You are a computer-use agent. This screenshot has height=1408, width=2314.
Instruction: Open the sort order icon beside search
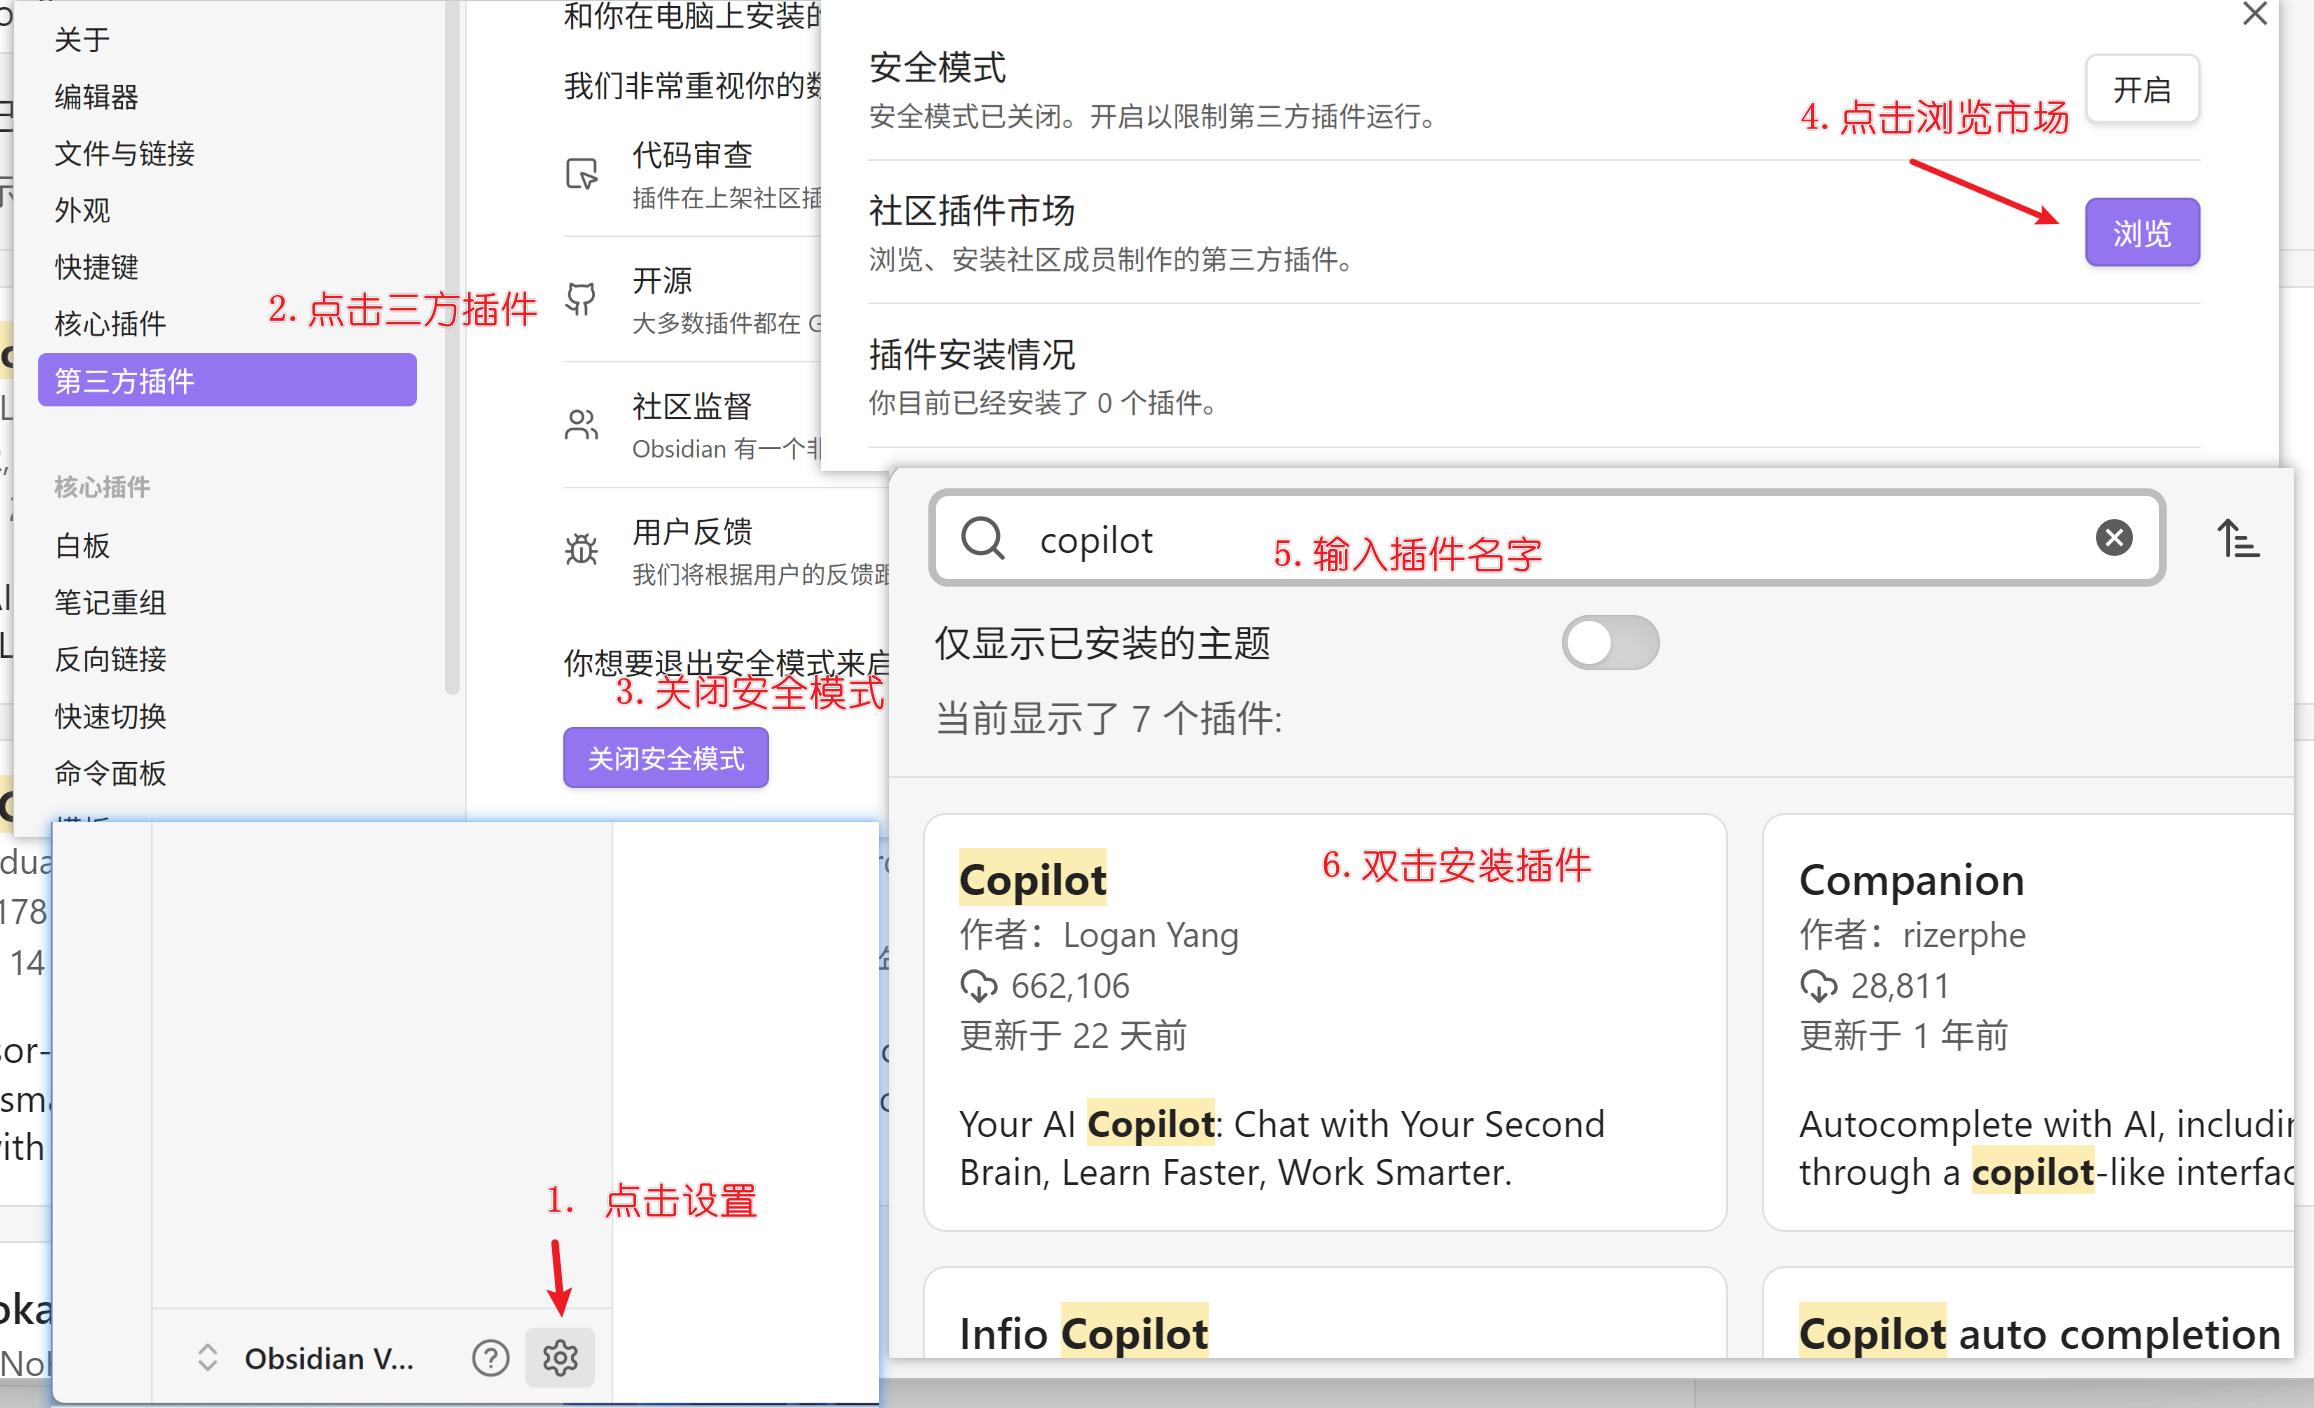click(2237, 538)
